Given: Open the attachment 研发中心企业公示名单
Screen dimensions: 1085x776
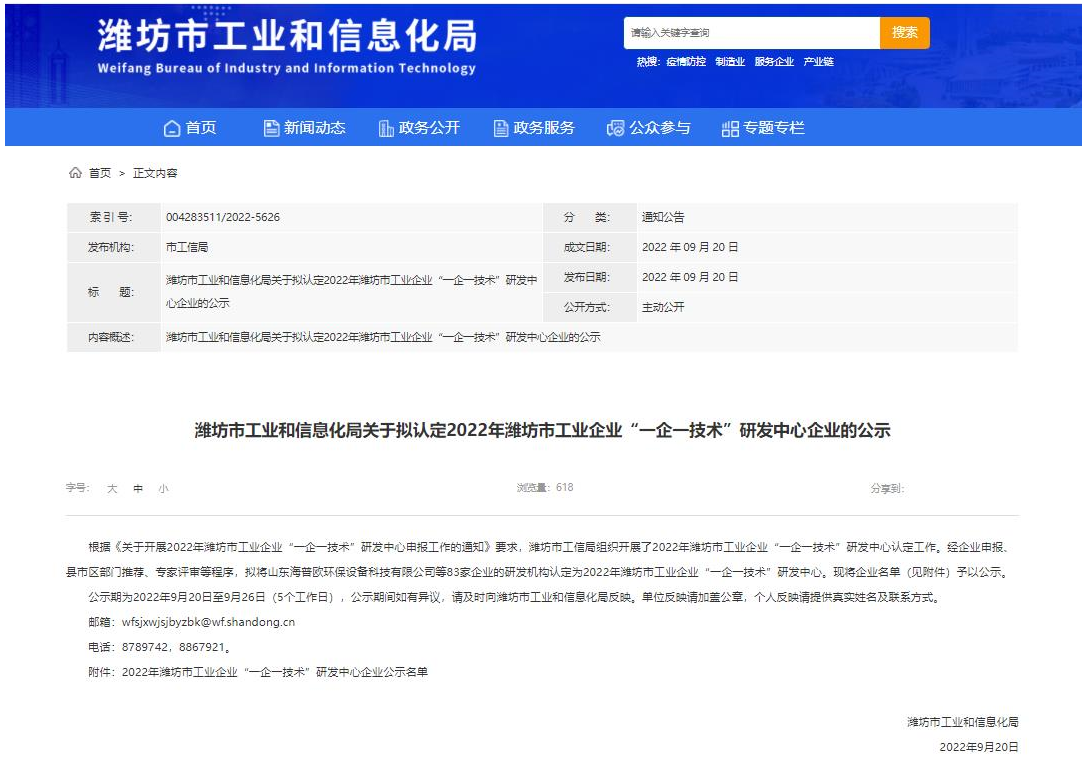Looking at the screenshot, I should [275, 672].
